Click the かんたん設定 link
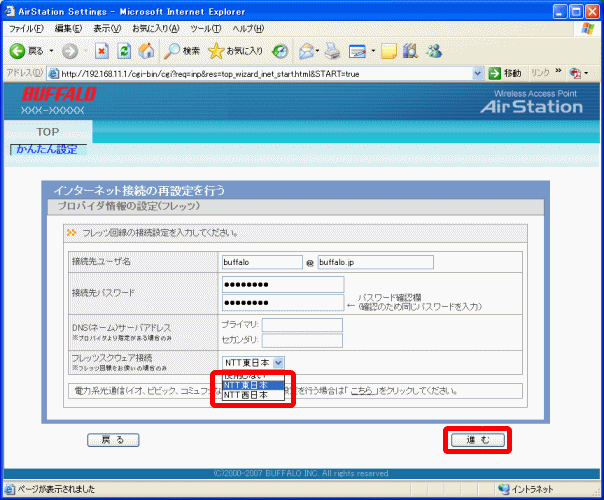The image size is (604, 500). pyautogui.click(x=47, y=149)
